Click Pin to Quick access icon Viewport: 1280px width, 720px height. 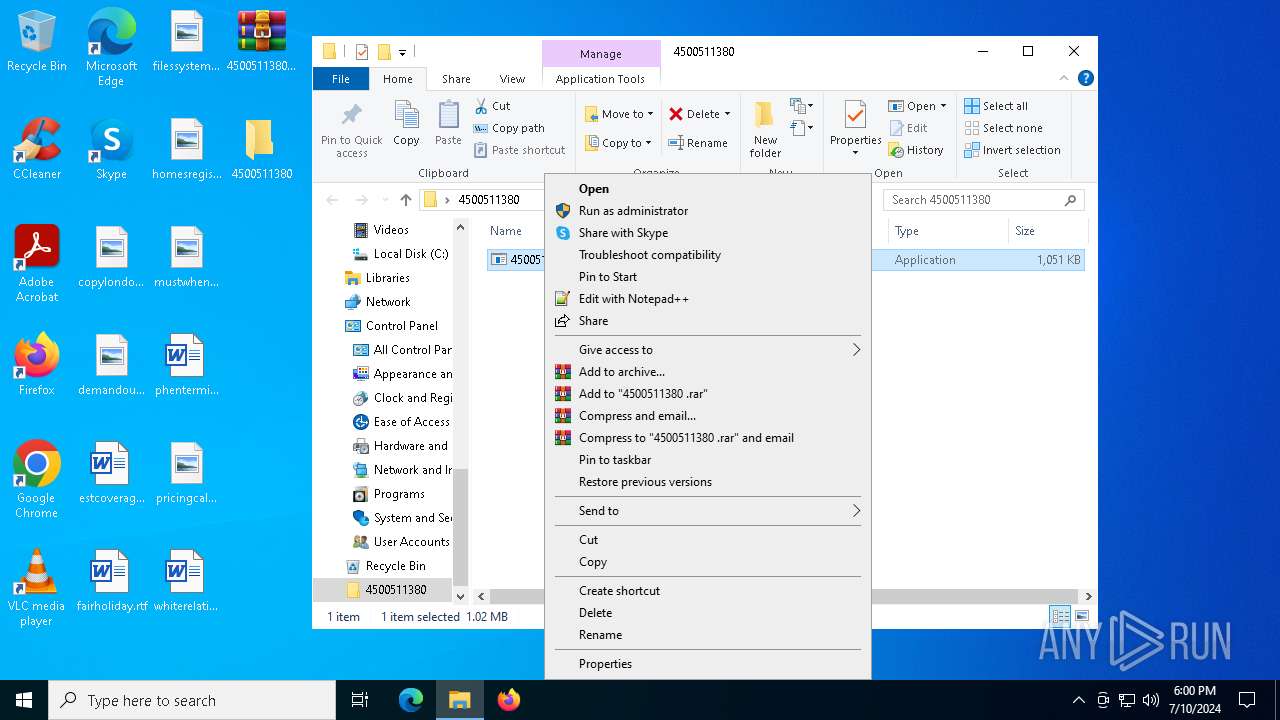[x=351, y=114]
